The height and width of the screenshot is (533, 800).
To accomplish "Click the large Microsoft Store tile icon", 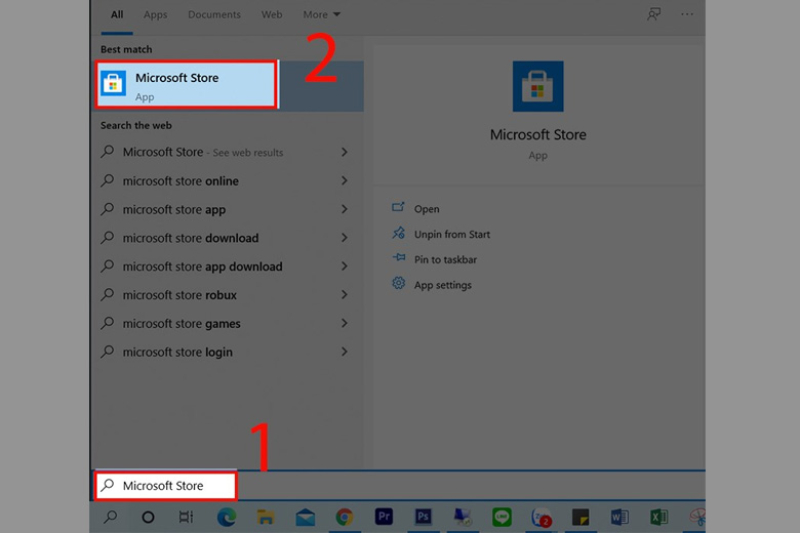I will click(x=538, y=86).
